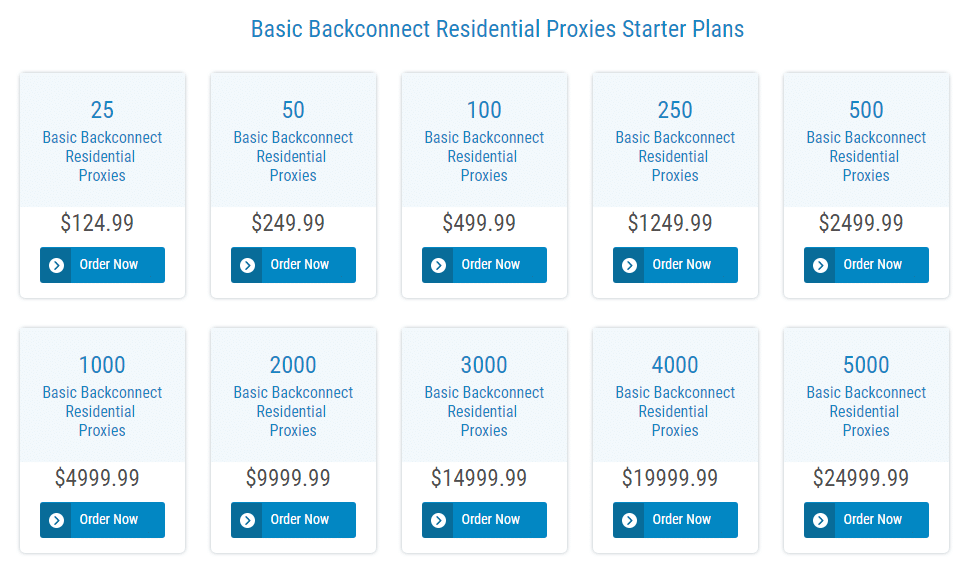Order Now for the $19999.99 plan
This screenshot has height=578, width=971.
tap(676, 520)
